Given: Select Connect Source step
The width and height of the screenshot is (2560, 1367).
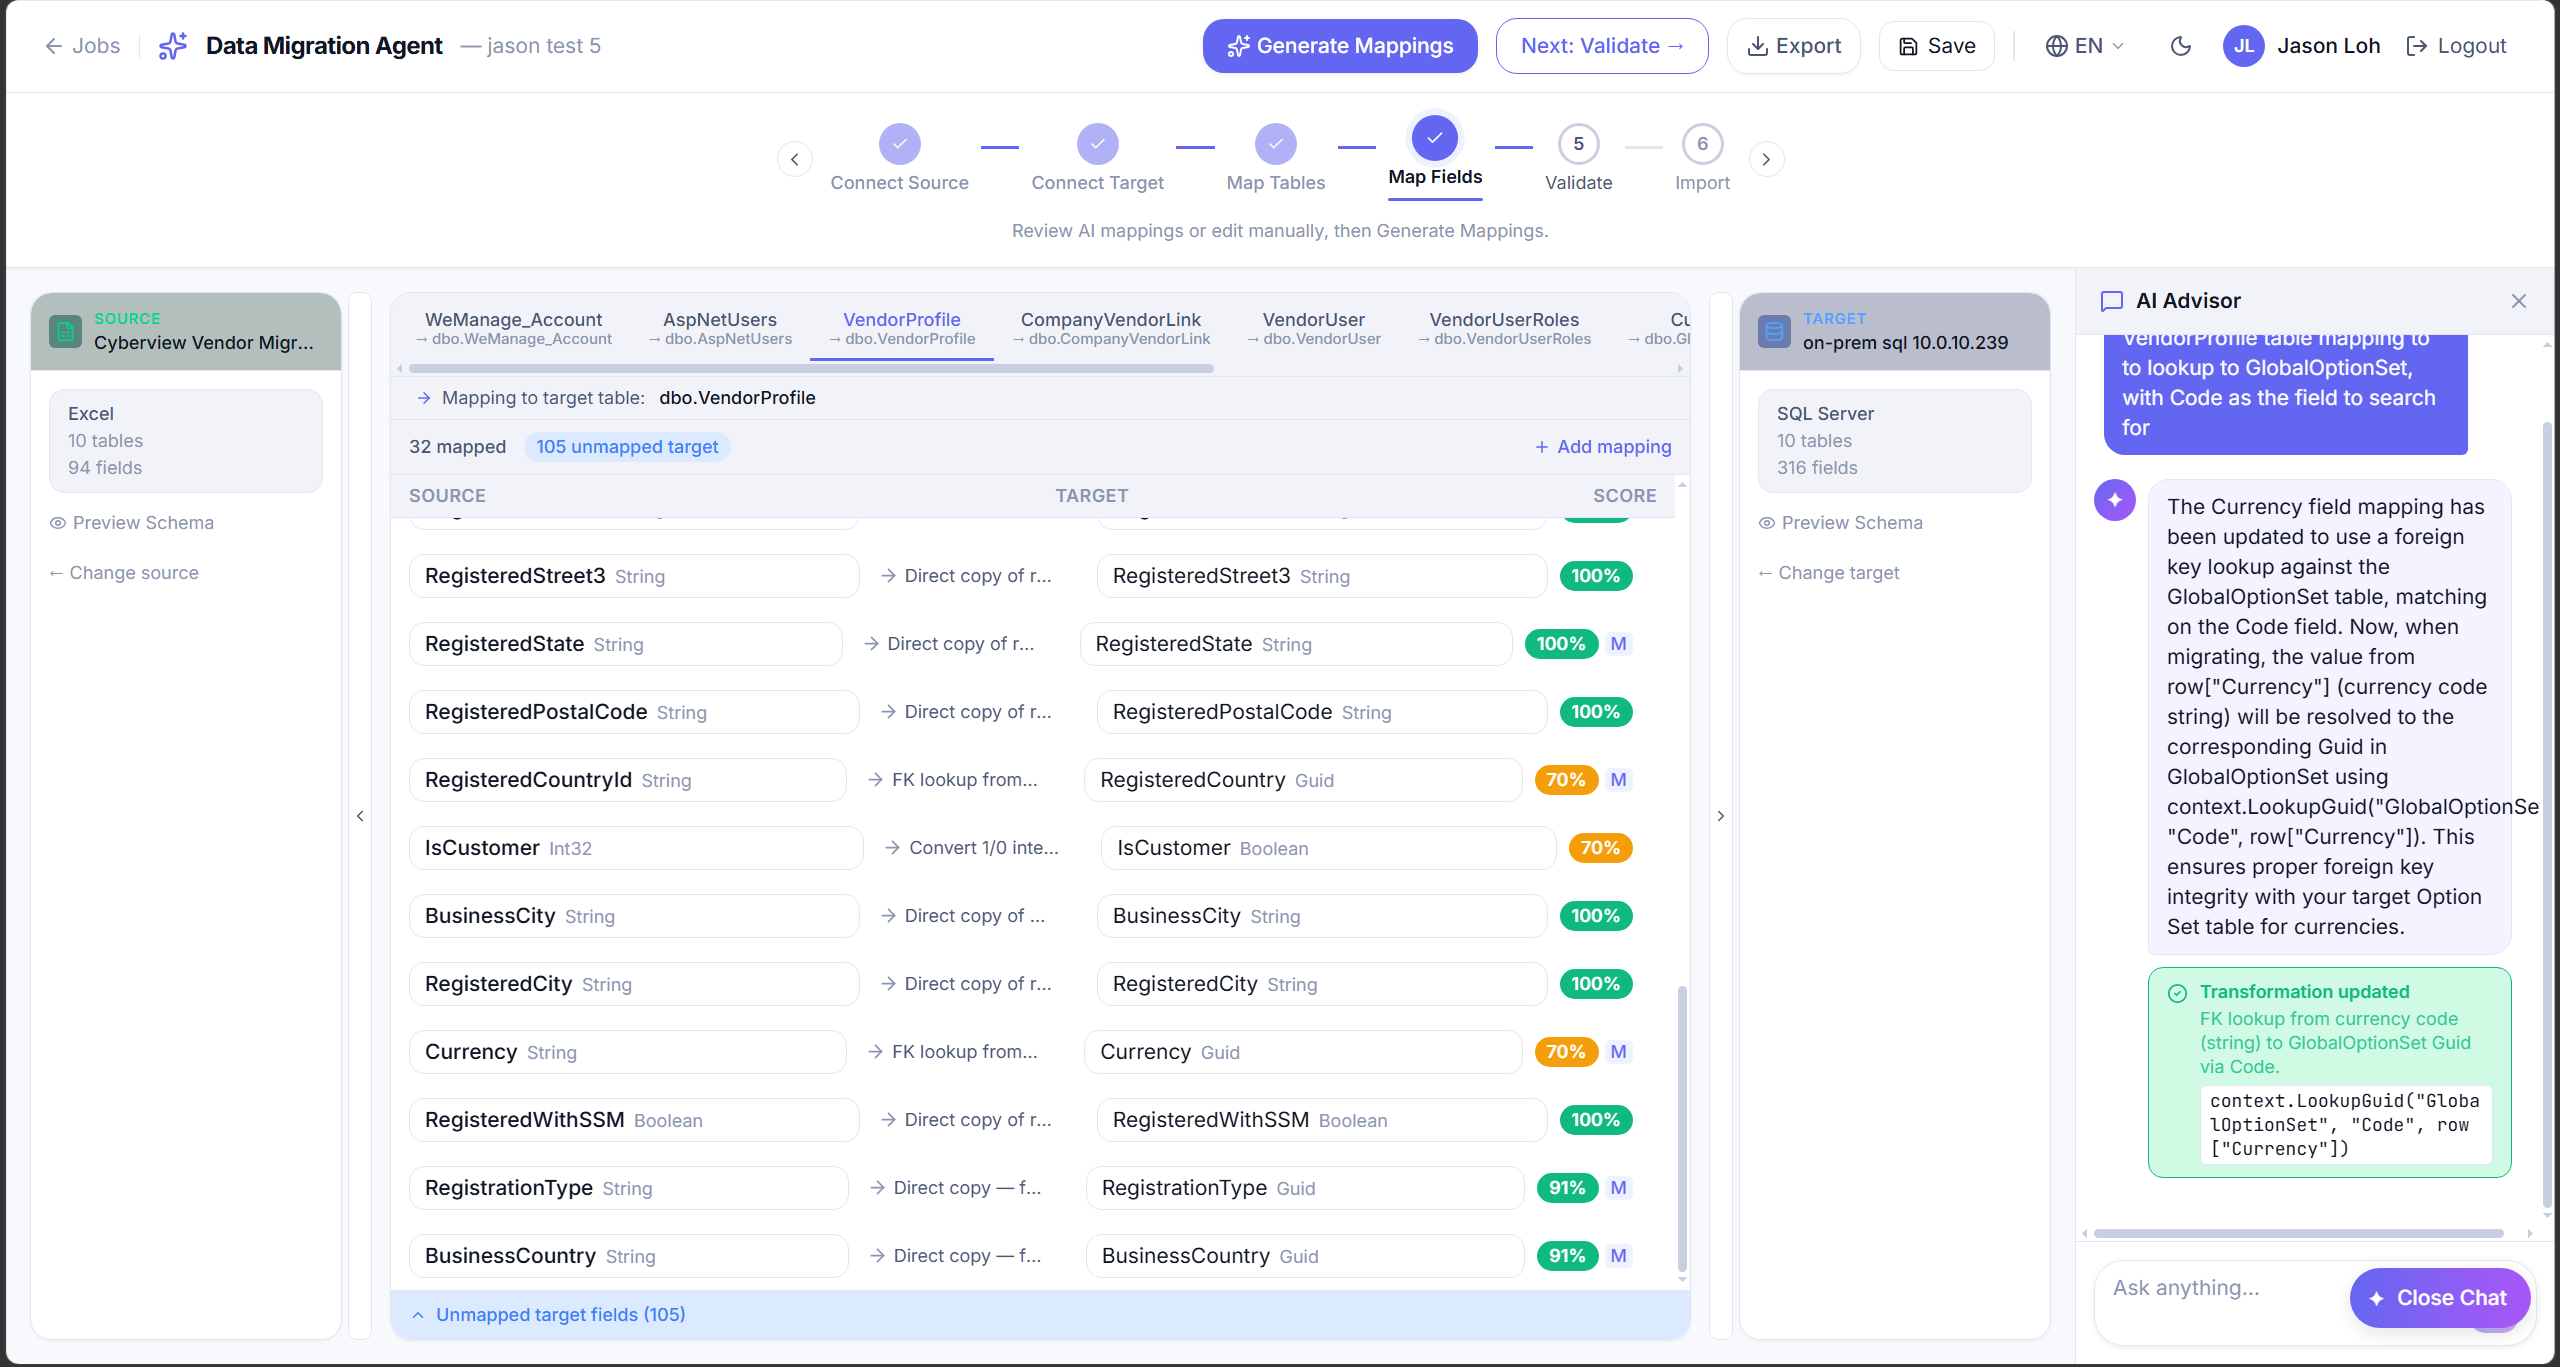Looking at the screenshot, I should click(899, 158).
